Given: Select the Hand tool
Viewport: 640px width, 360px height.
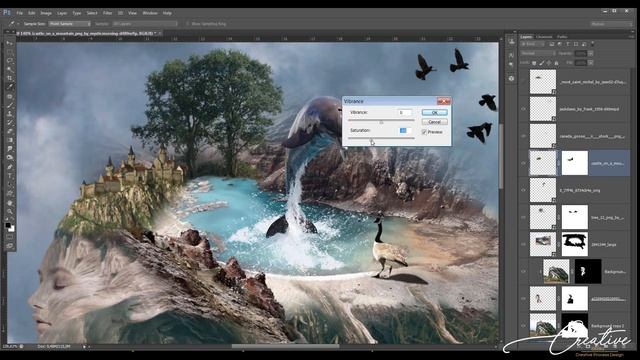Looking at the screenshot, I should pyautogui.click(x=9, y=202).
